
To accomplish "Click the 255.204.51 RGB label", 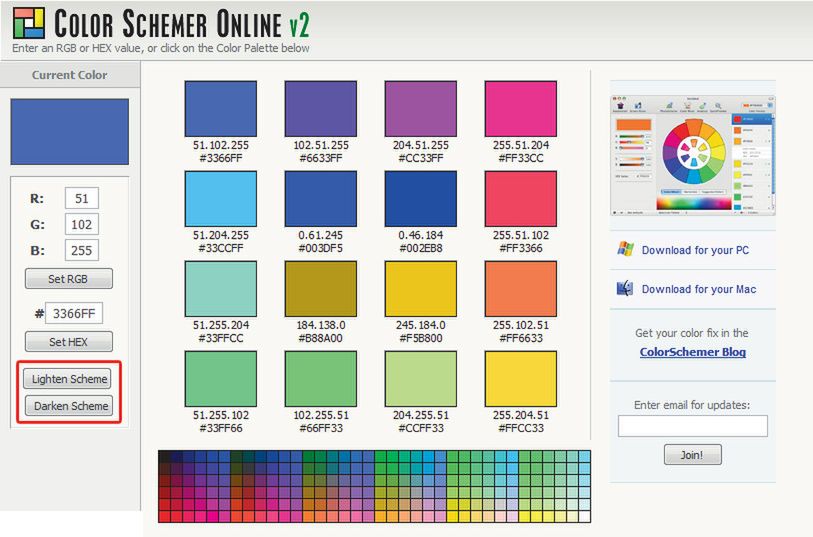I will (521, 416).
